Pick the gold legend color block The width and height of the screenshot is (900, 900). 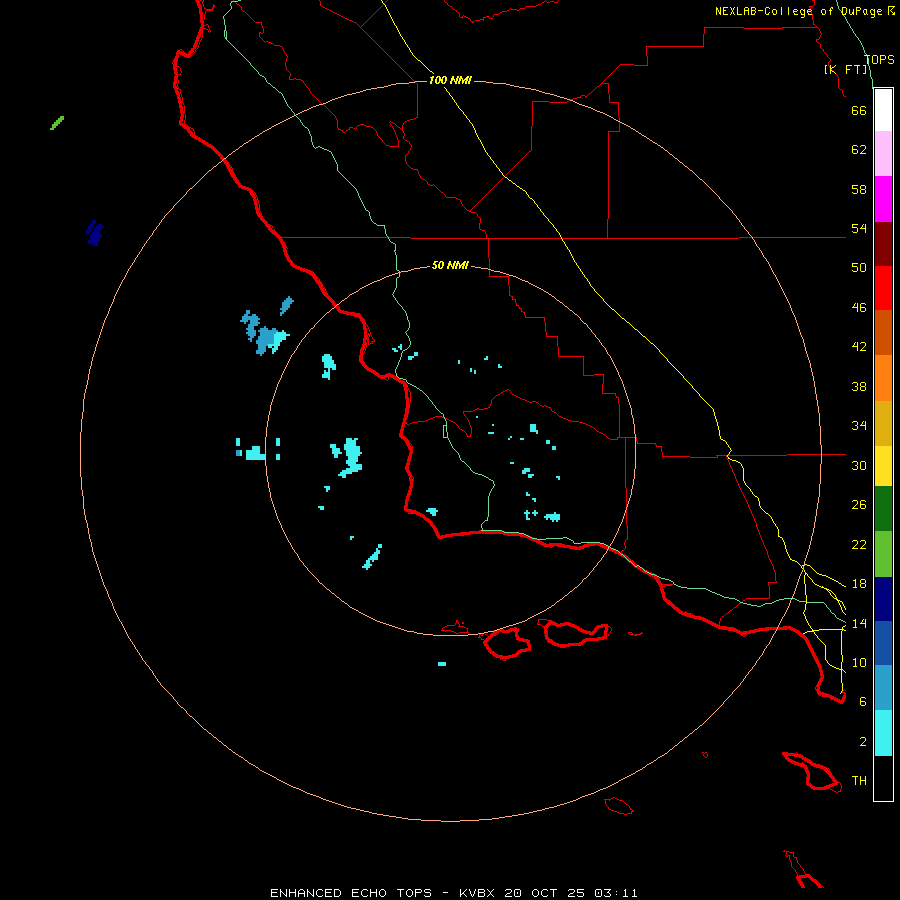883,423
